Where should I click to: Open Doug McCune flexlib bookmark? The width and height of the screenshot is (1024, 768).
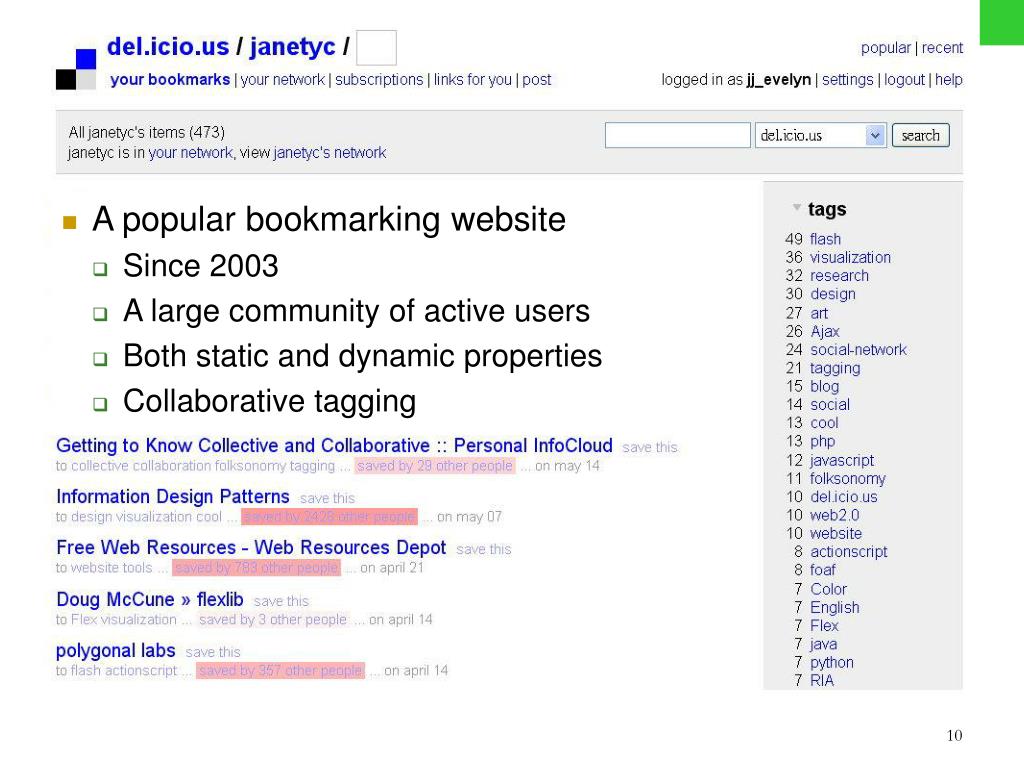point(150,599)
